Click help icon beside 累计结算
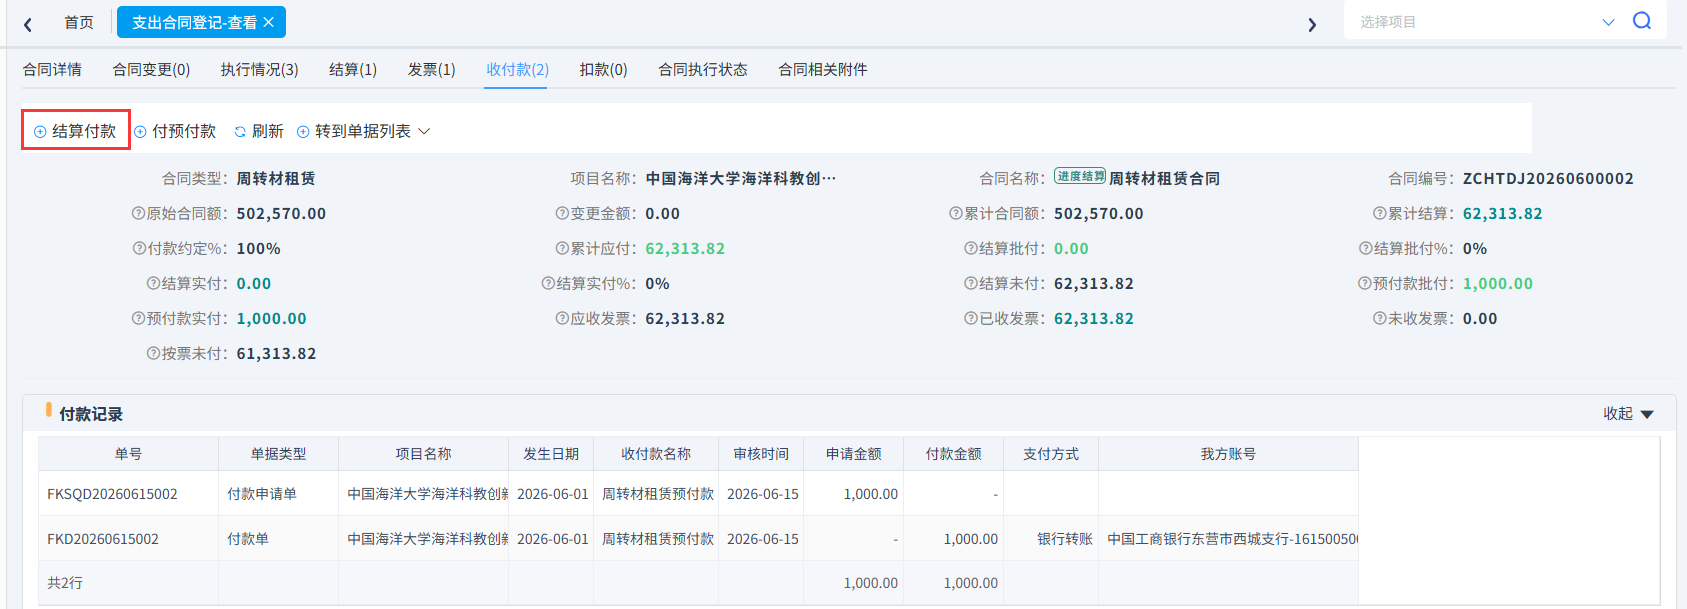 tap(1380, 214)
